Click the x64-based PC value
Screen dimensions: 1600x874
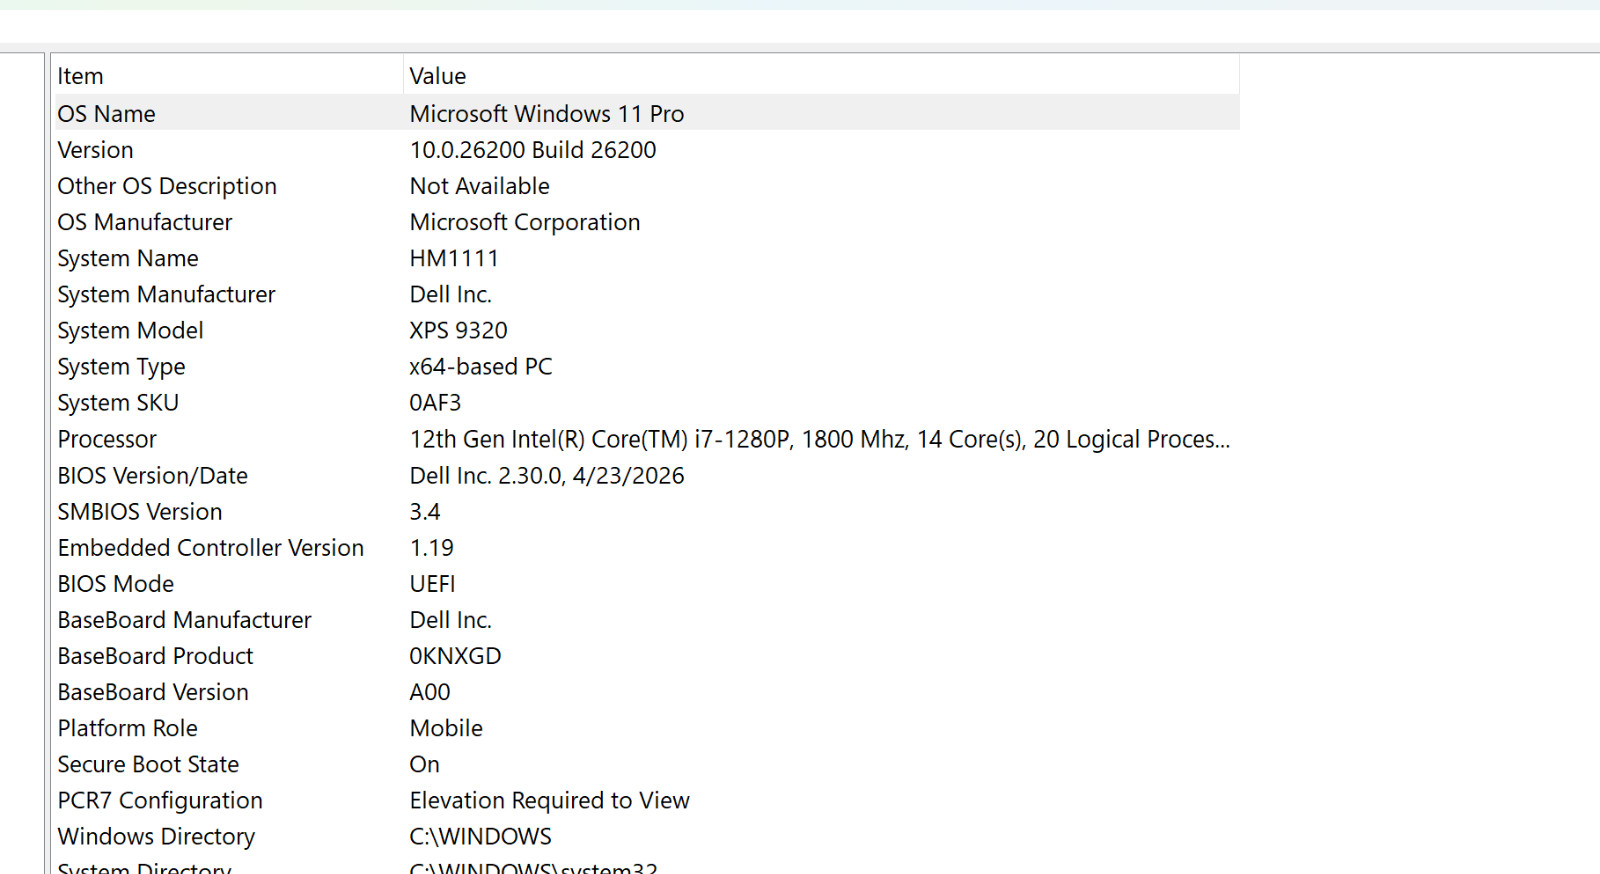click(481, 366)
